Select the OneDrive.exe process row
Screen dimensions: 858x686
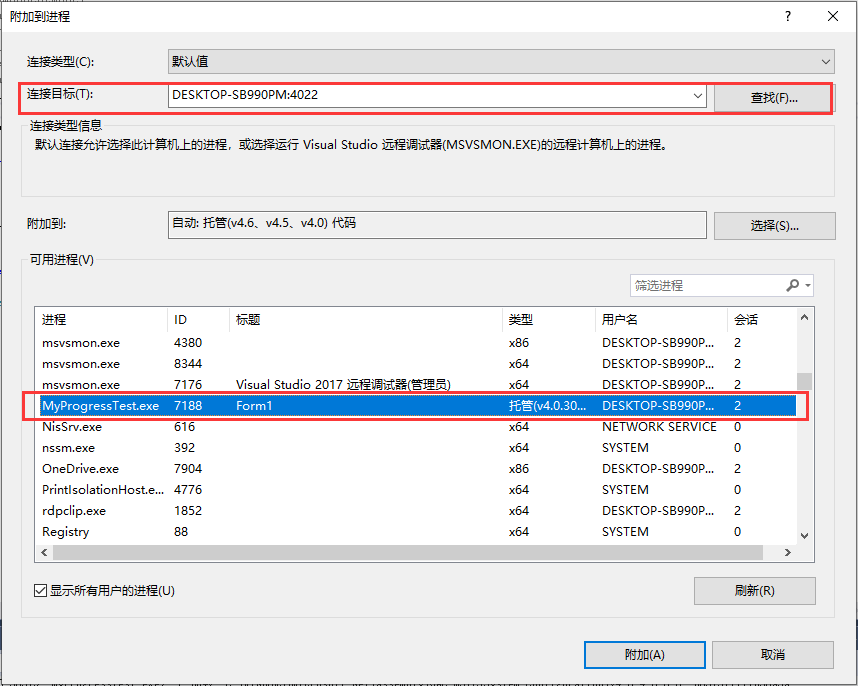[418, 469]
